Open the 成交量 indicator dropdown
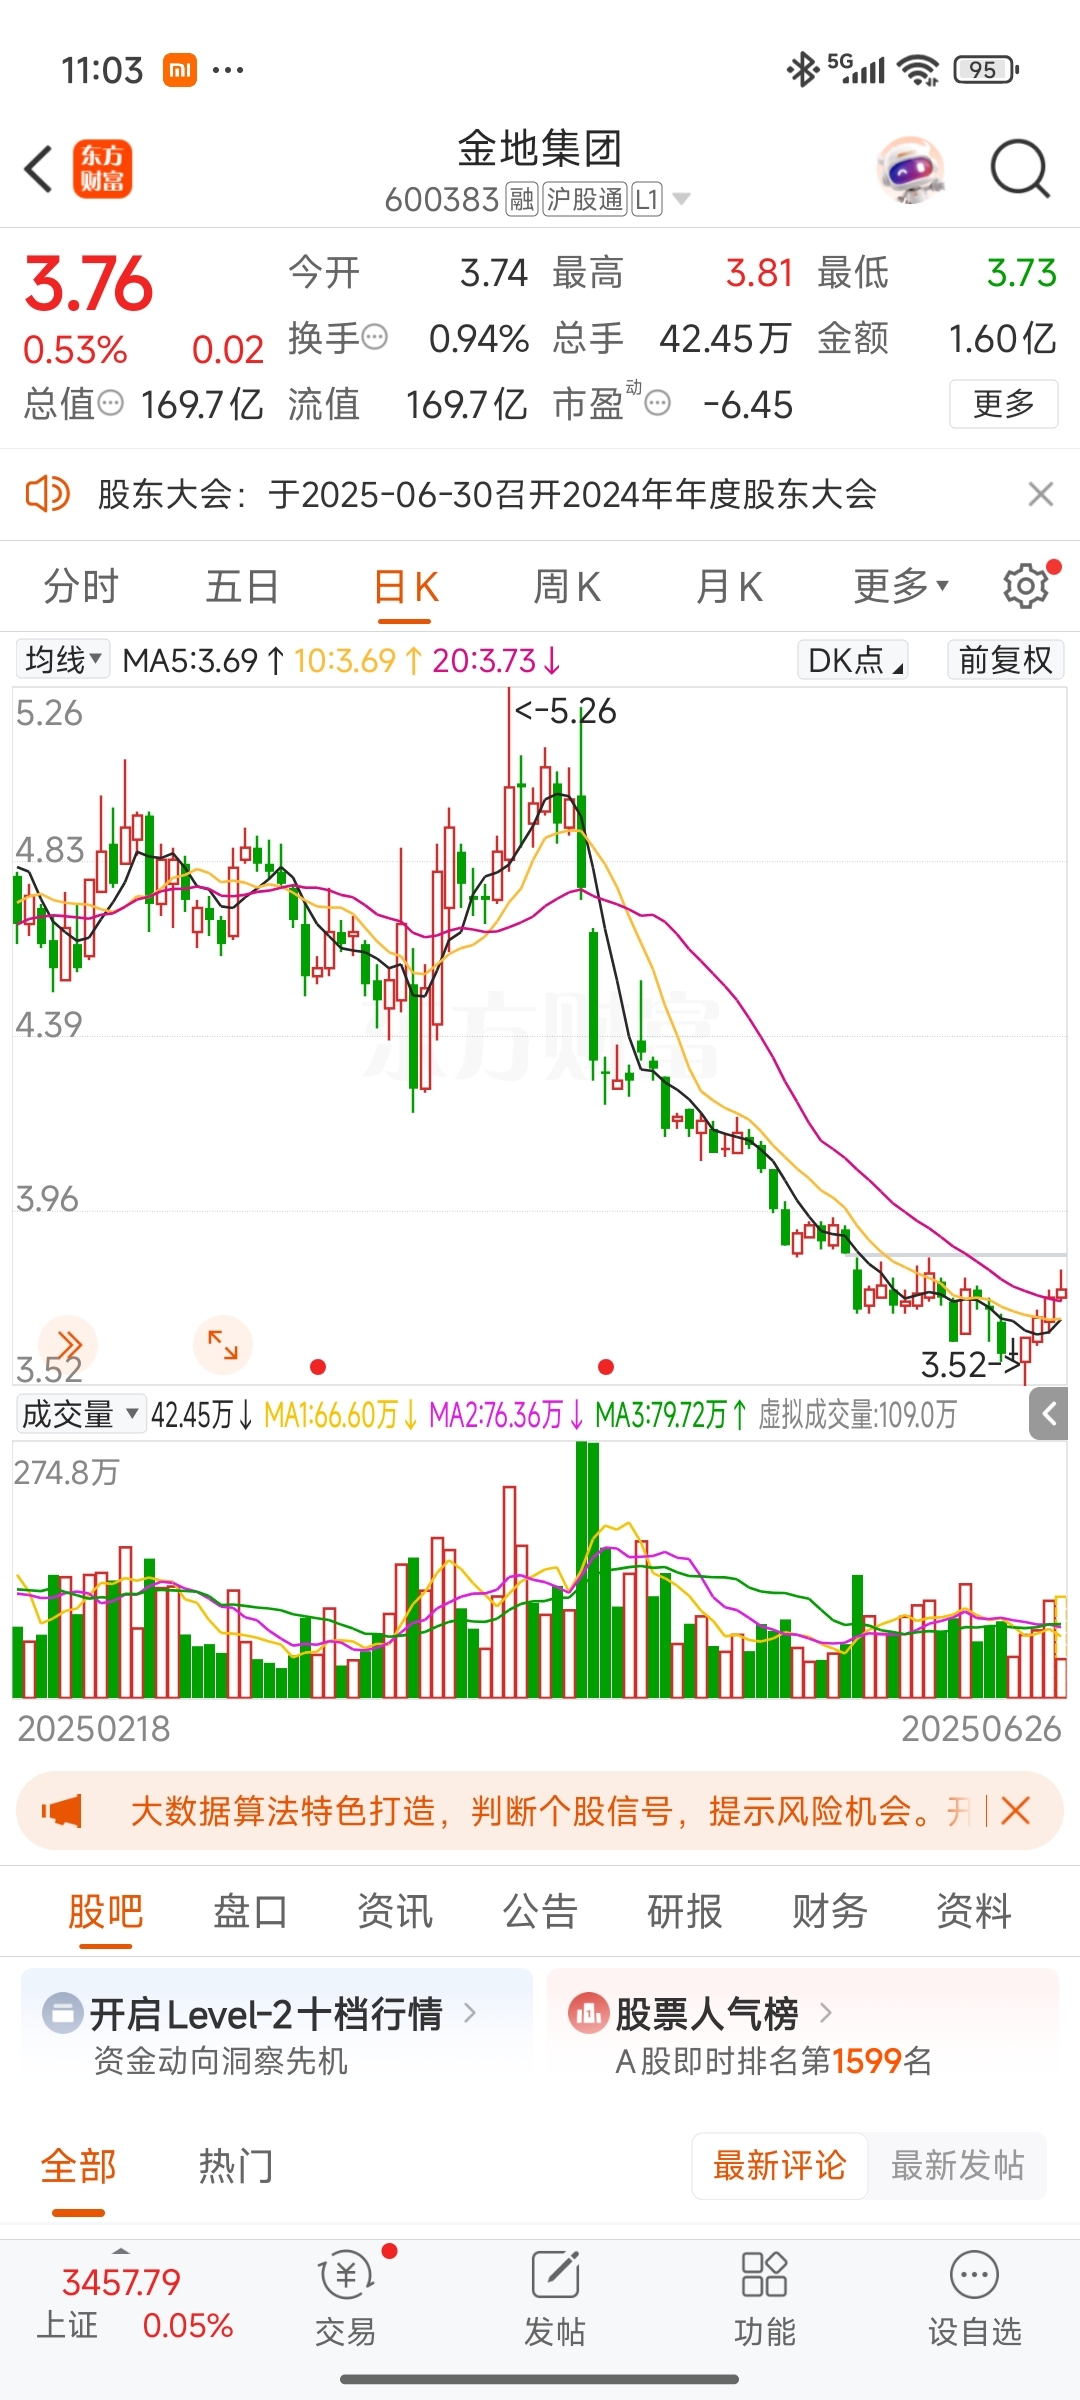Viewport: 1080px width, 2400px height. (80, 1414)
